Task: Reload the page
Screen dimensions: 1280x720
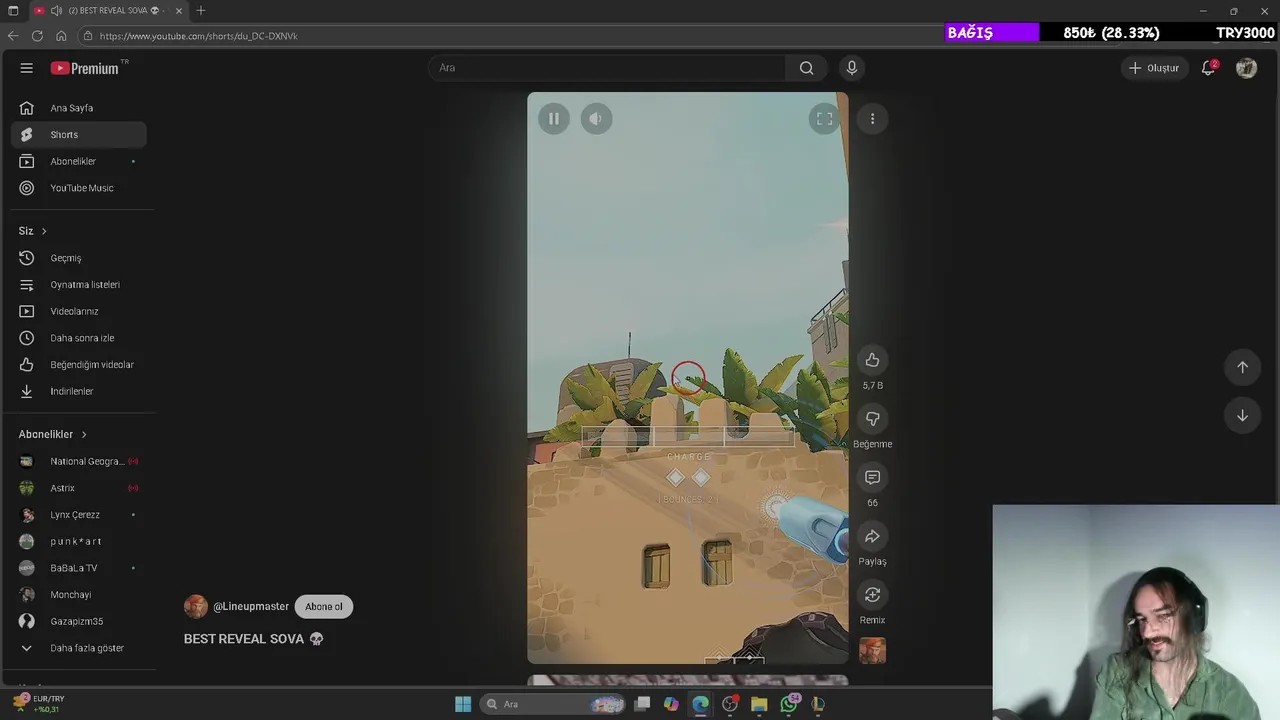Action: [37, 36]
